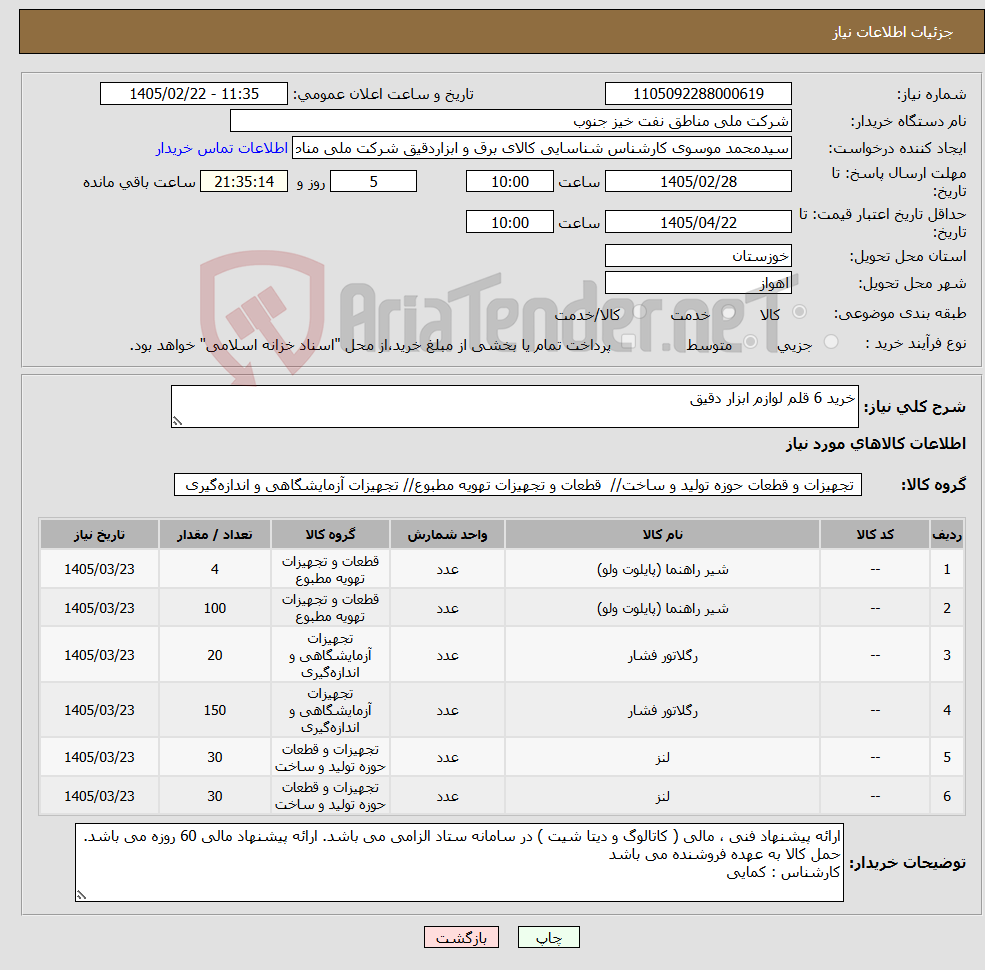This screenshot has width=985, height=970.
Task: Click the گروه کالا column header
Action: [x=330, y=534]
